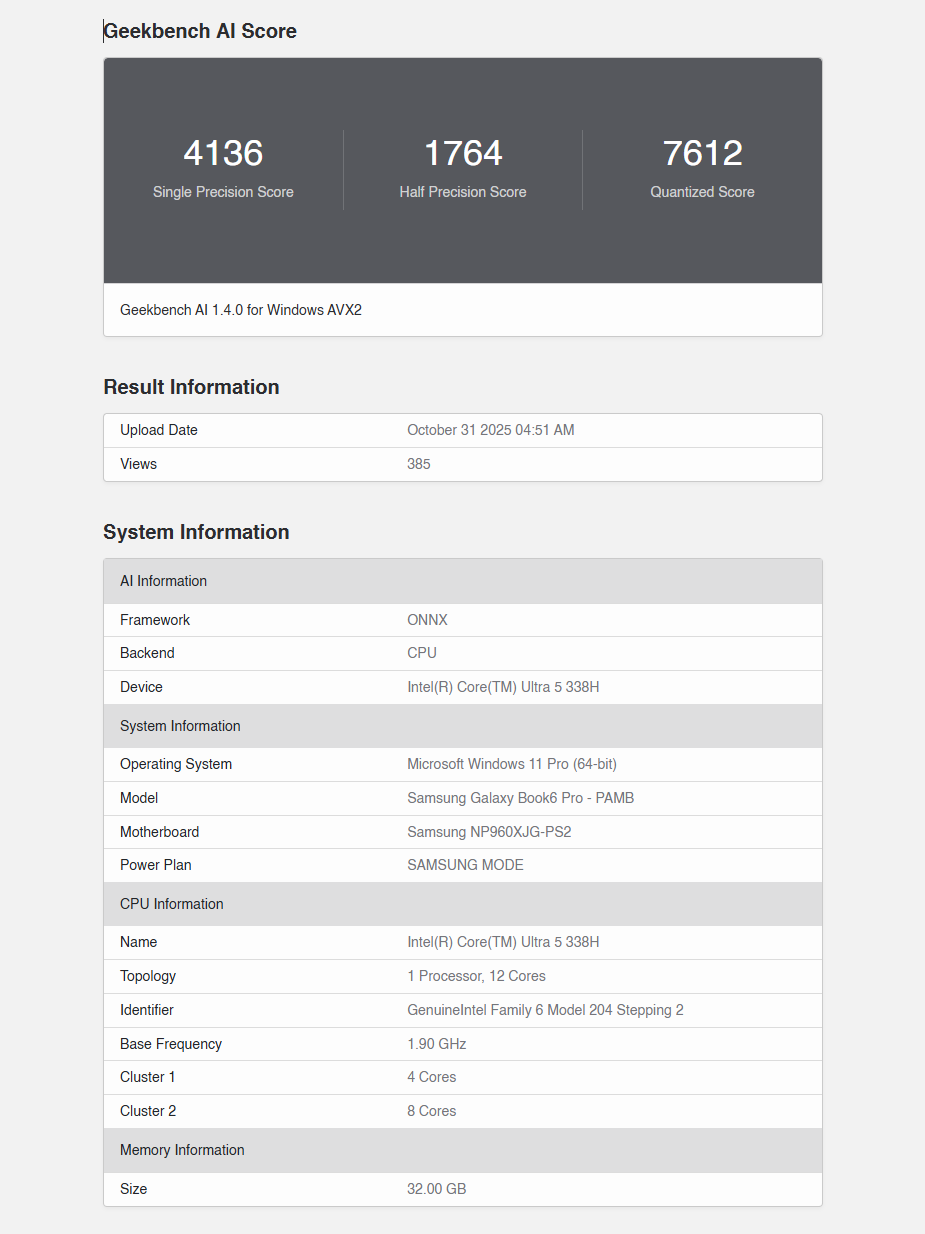Click the Result Information heading
The image size is (925, 1234).
point(191,387)
